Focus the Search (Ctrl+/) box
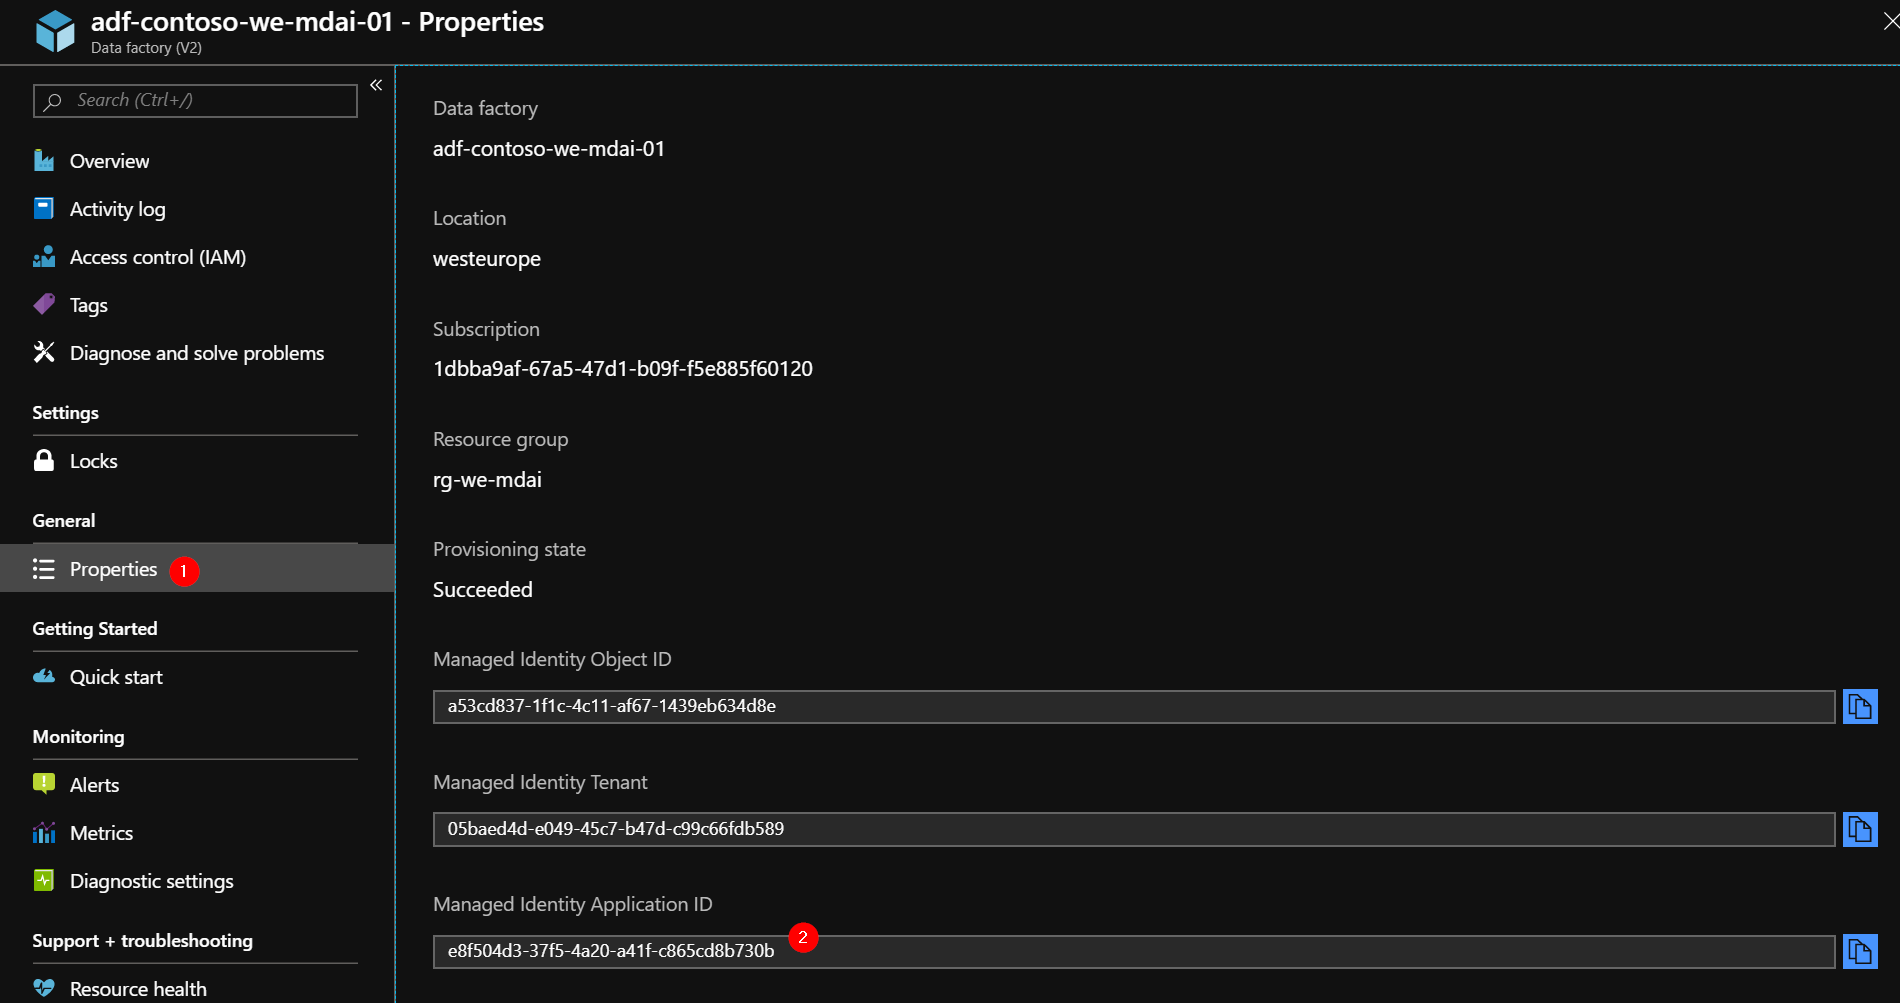Viewport: 1900px width, 1003px height. [195, 100]
